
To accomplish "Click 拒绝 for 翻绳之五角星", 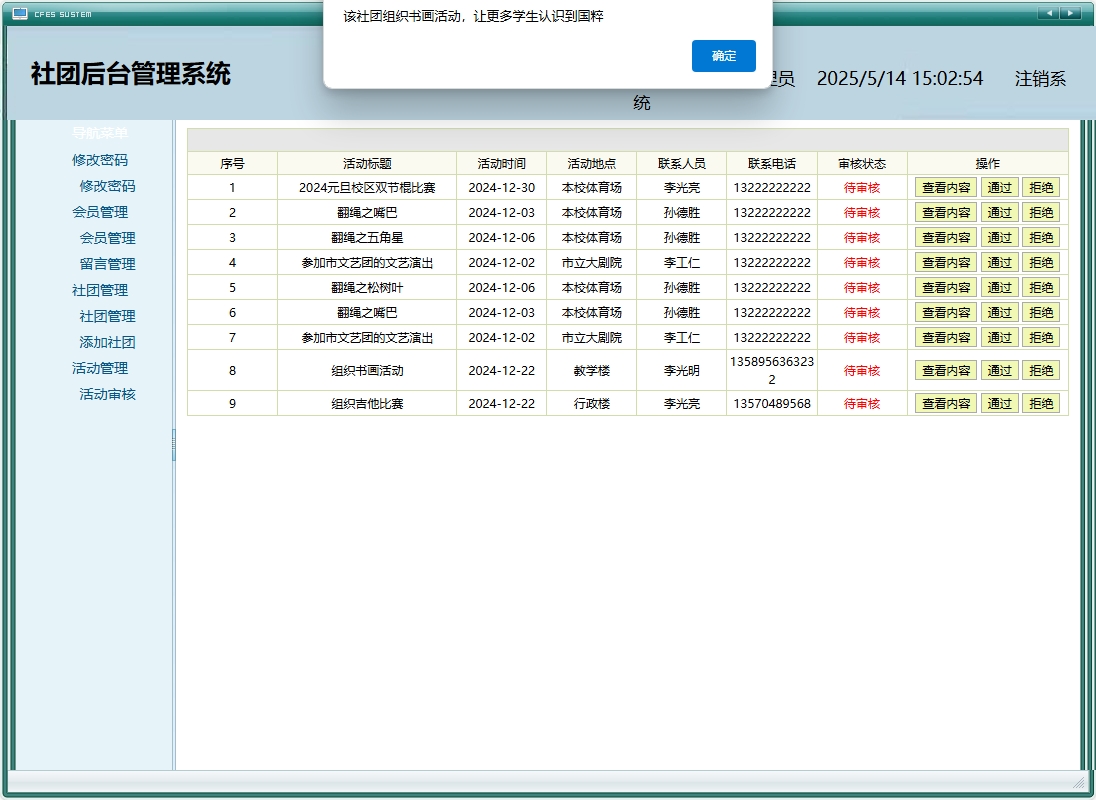I will coord(1042,237).
